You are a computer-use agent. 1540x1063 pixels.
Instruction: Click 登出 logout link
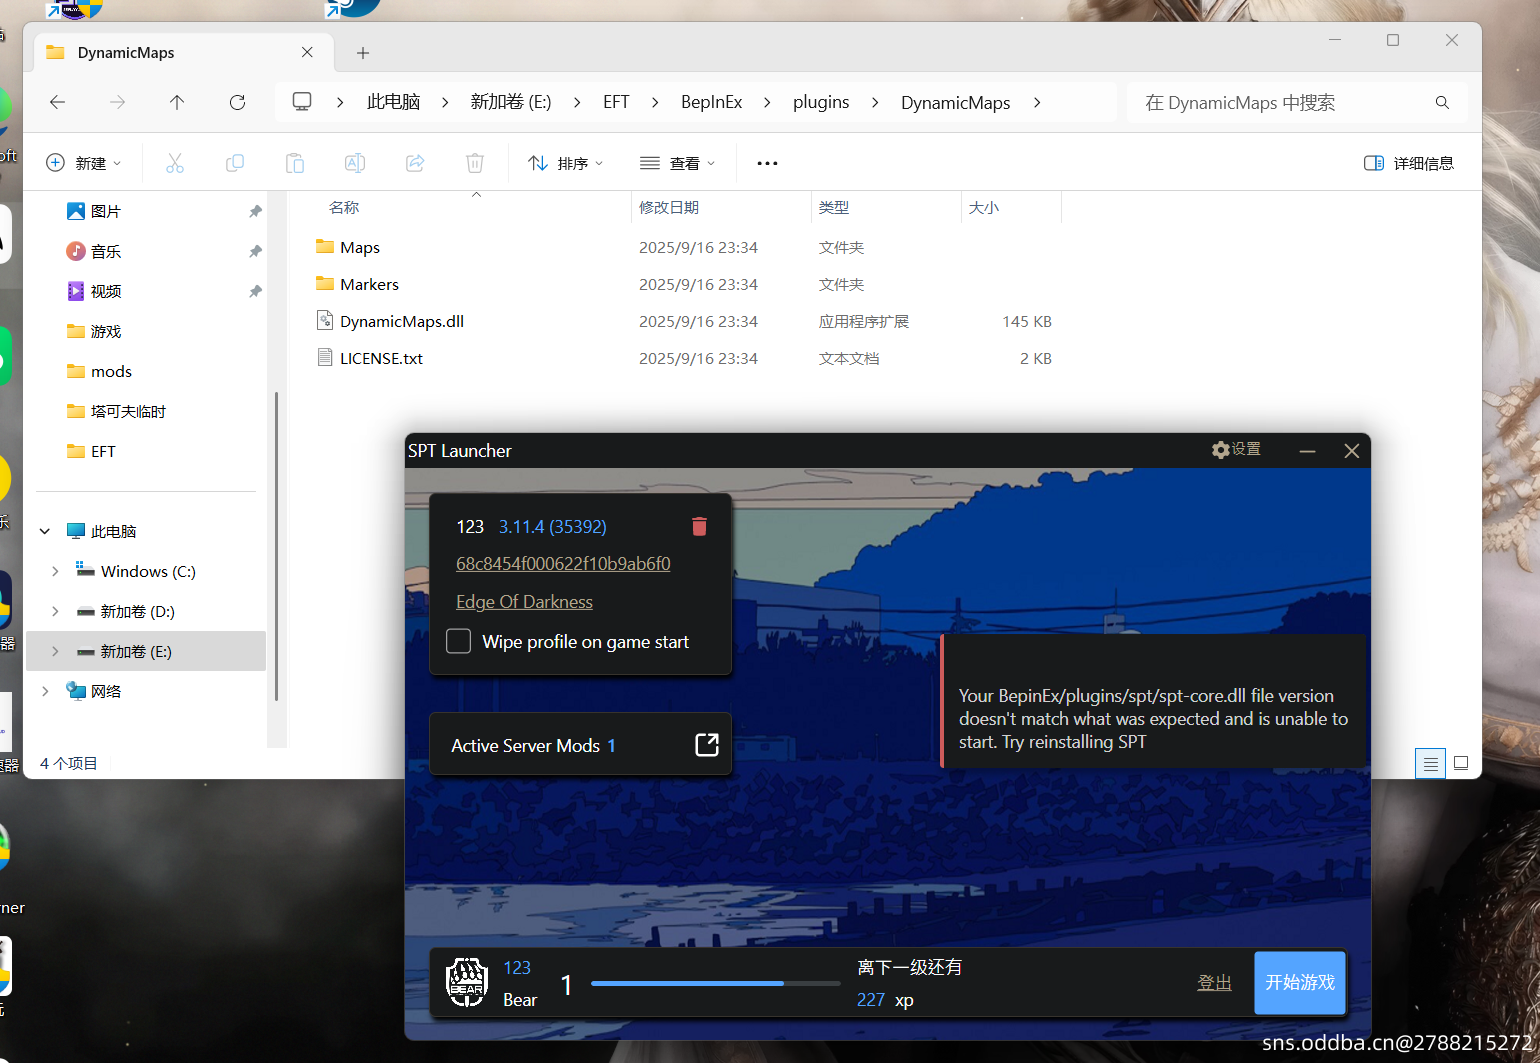(1214, 982)
